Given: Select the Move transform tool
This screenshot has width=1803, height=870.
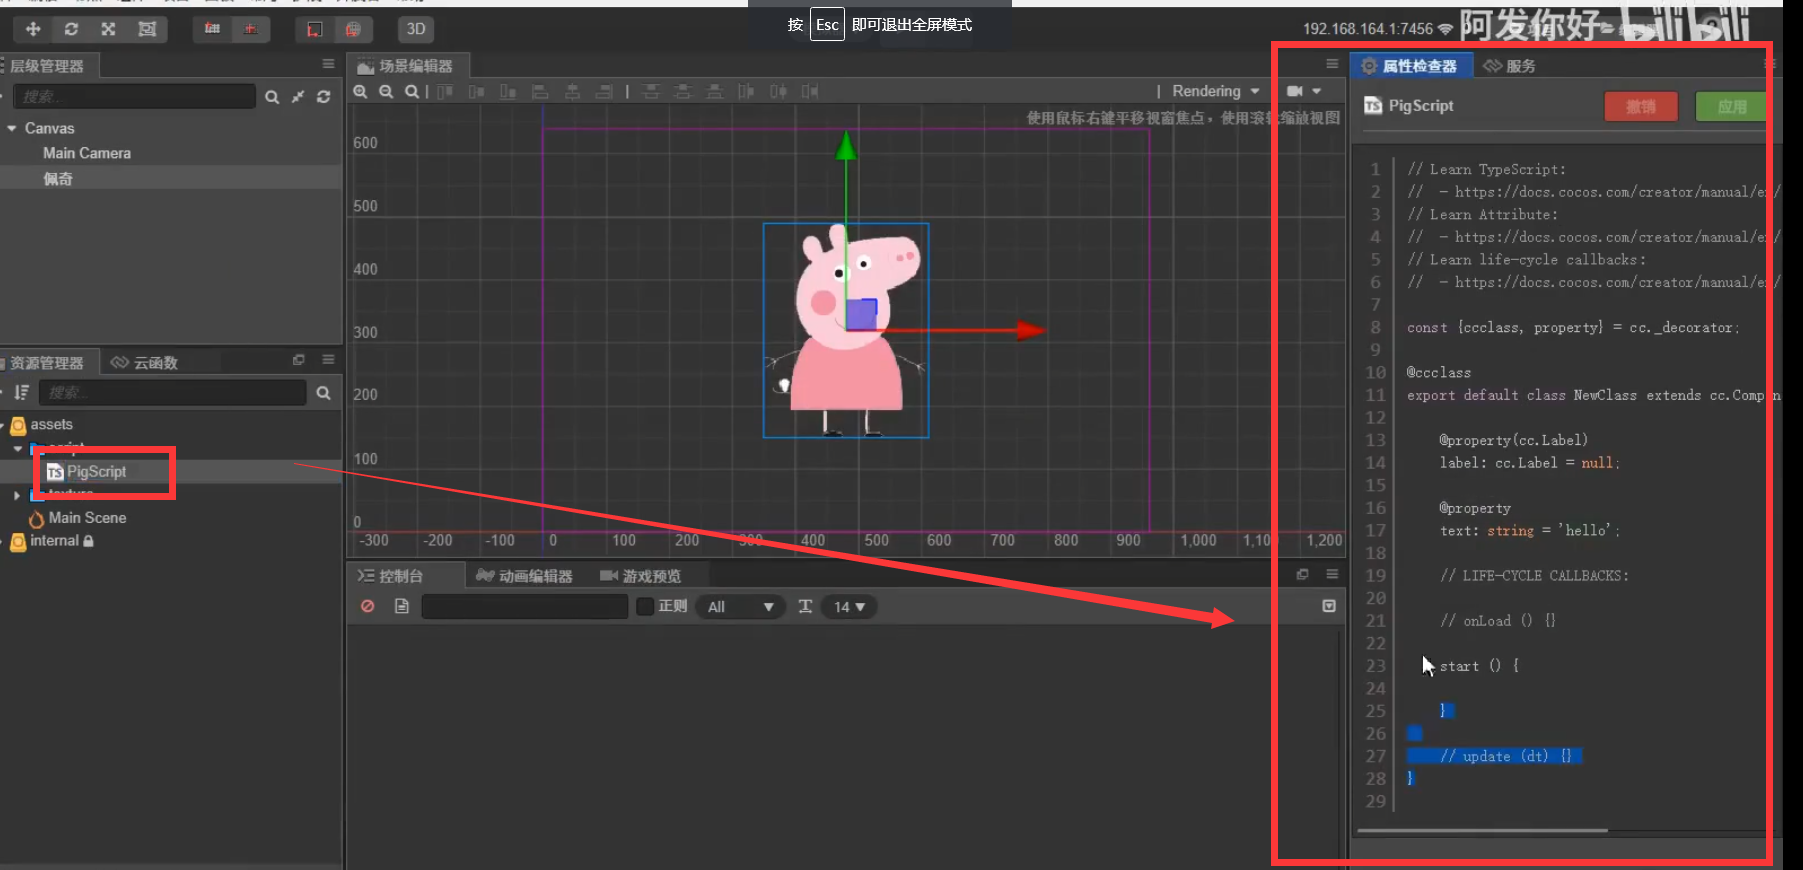Looking at the screenshot, I should point(33,29).
